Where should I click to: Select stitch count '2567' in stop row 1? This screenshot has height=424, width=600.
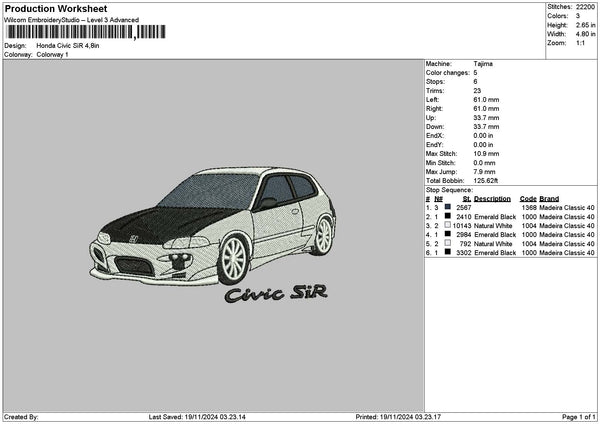tap(464, 208)
